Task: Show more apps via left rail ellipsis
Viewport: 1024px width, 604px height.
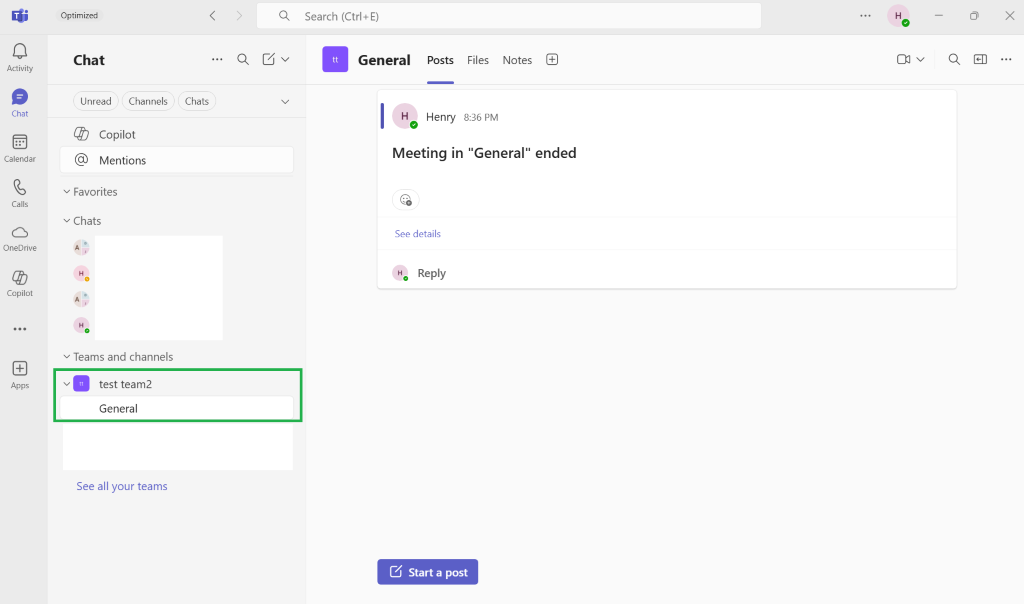Action: tap(20, 329)
